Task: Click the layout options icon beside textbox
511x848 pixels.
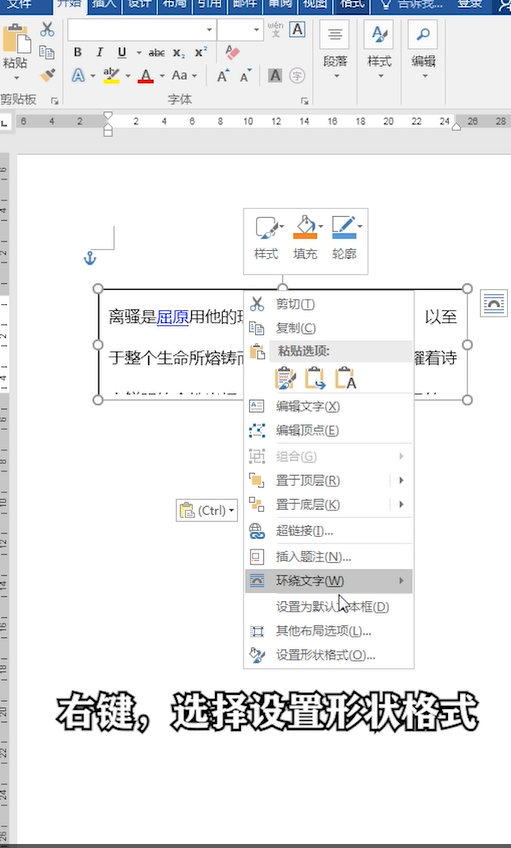Action: click(x=494, y=303)
